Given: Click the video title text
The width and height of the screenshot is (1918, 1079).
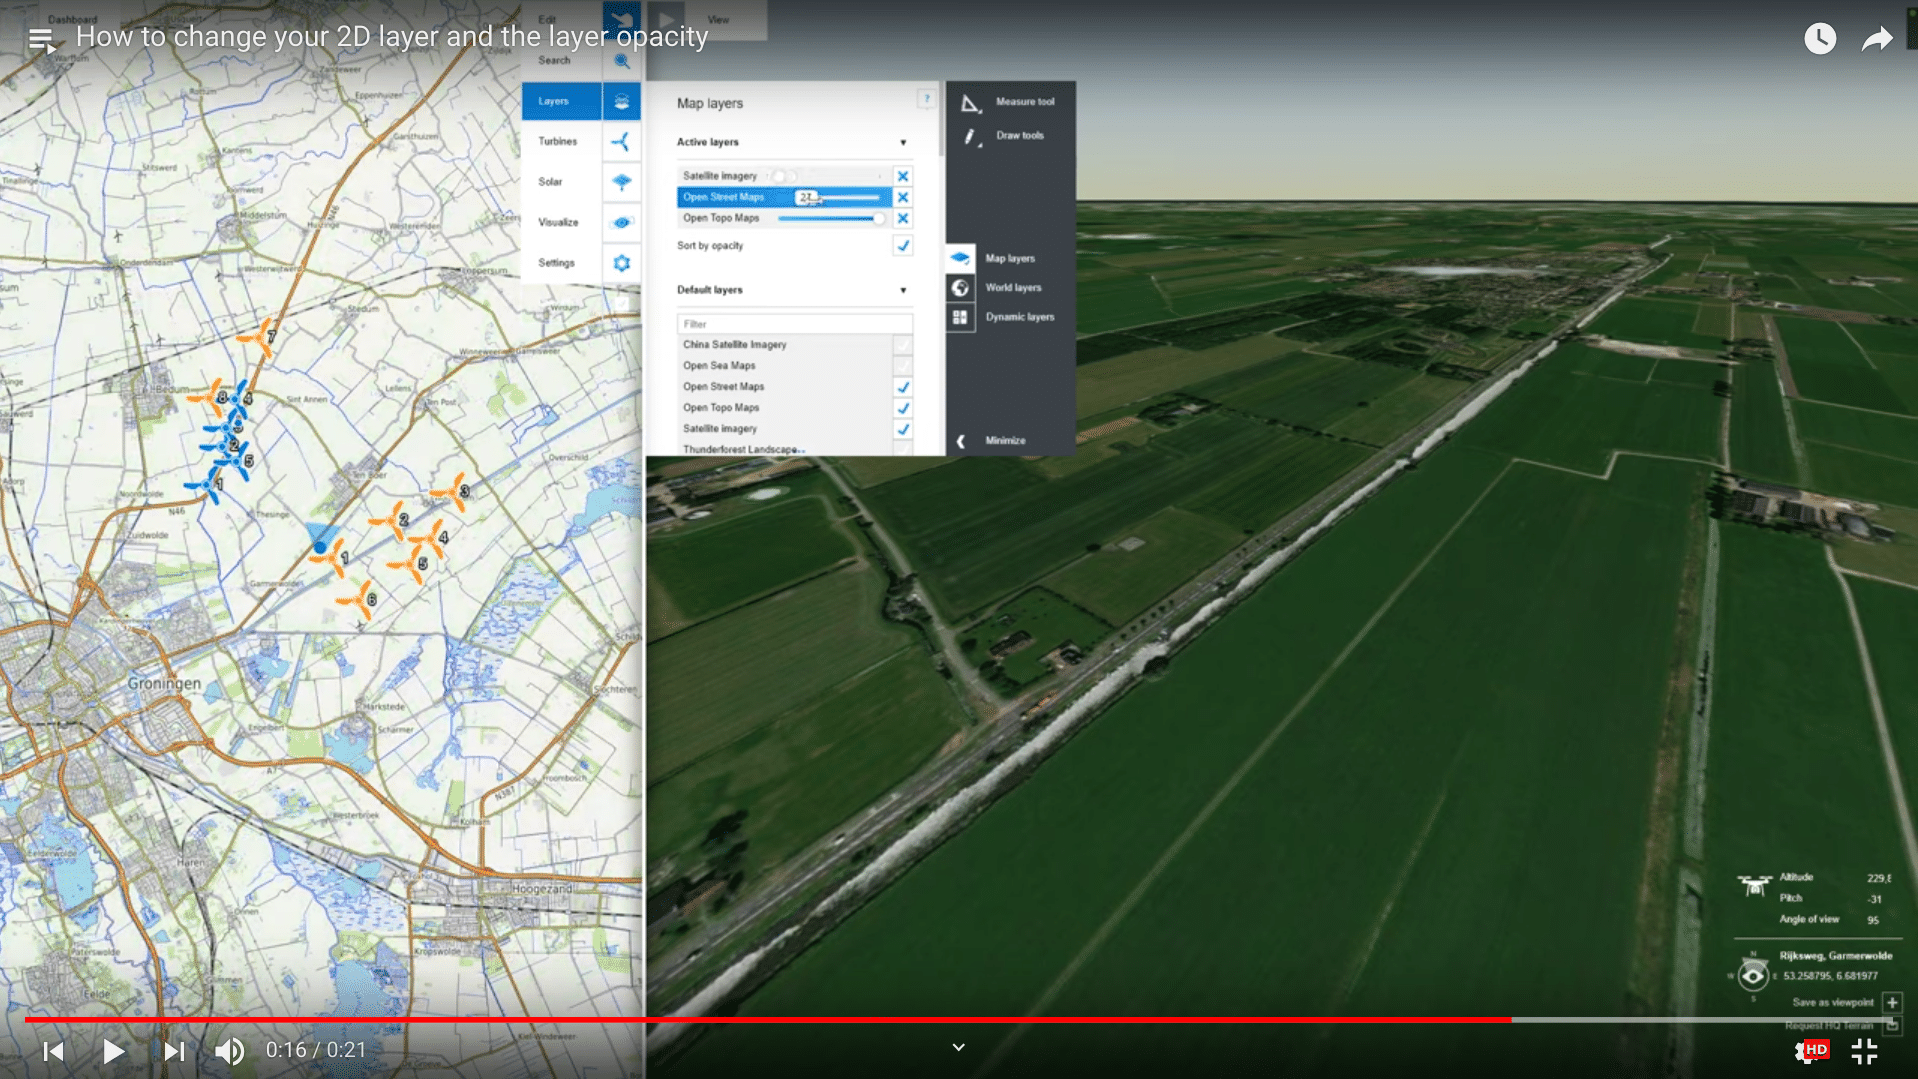Looking at the screenshot, I should 392,37.
